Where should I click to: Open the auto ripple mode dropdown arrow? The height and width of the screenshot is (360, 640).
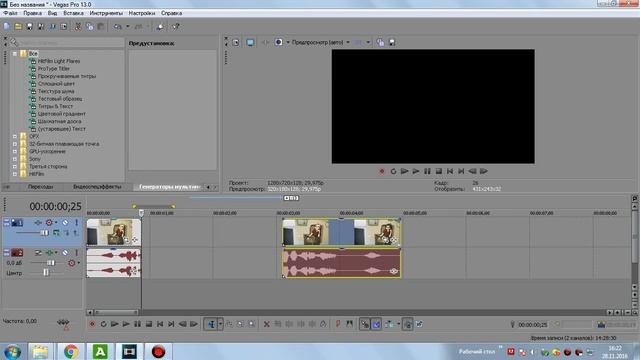pos(398,324)
